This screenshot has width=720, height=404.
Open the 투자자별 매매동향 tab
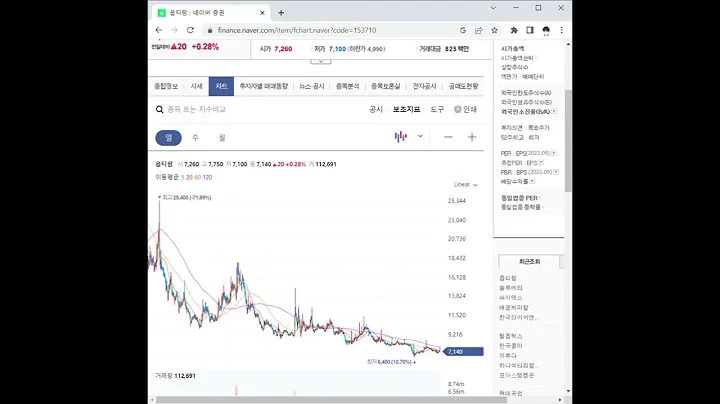pyautogui.click(x=264, y=86)
